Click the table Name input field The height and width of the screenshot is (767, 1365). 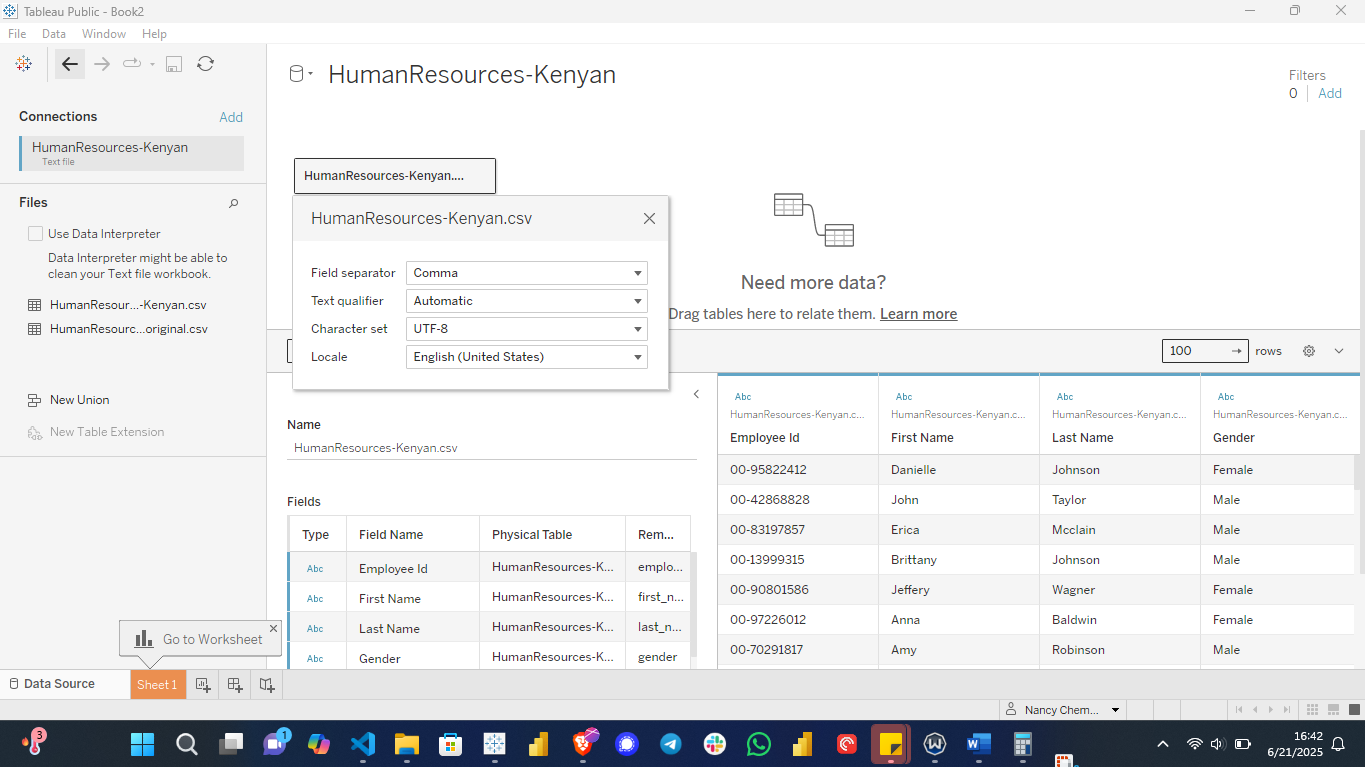492,448
